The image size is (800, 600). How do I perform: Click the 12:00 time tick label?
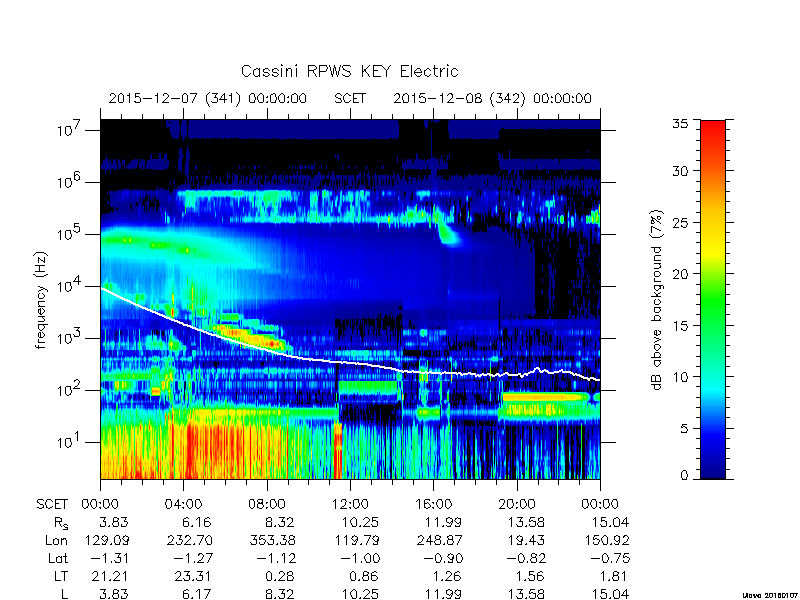350,505
